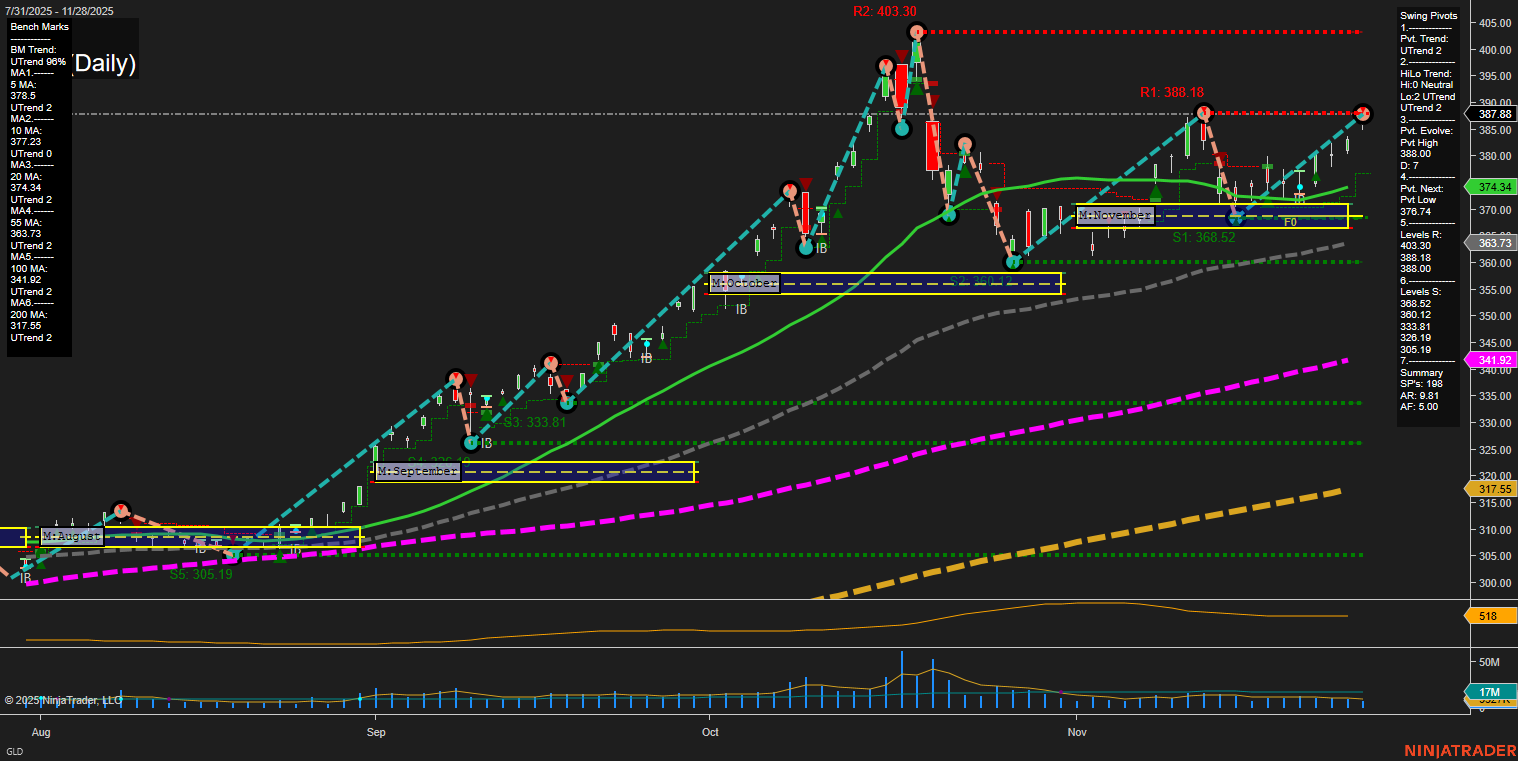Click the date range 7/31/2025 - 11/28/2025 label
Image resolution: width=1518 pixels, height=761 pixels.
pos(60,11)
